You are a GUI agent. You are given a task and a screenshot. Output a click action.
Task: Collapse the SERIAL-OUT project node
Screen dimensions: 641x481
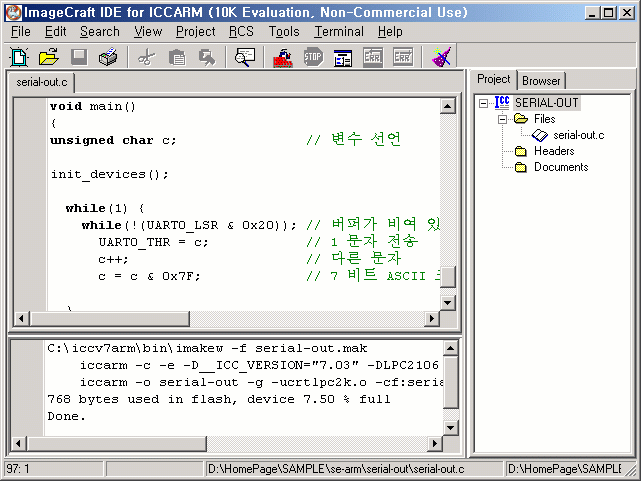tap(483, 103)
